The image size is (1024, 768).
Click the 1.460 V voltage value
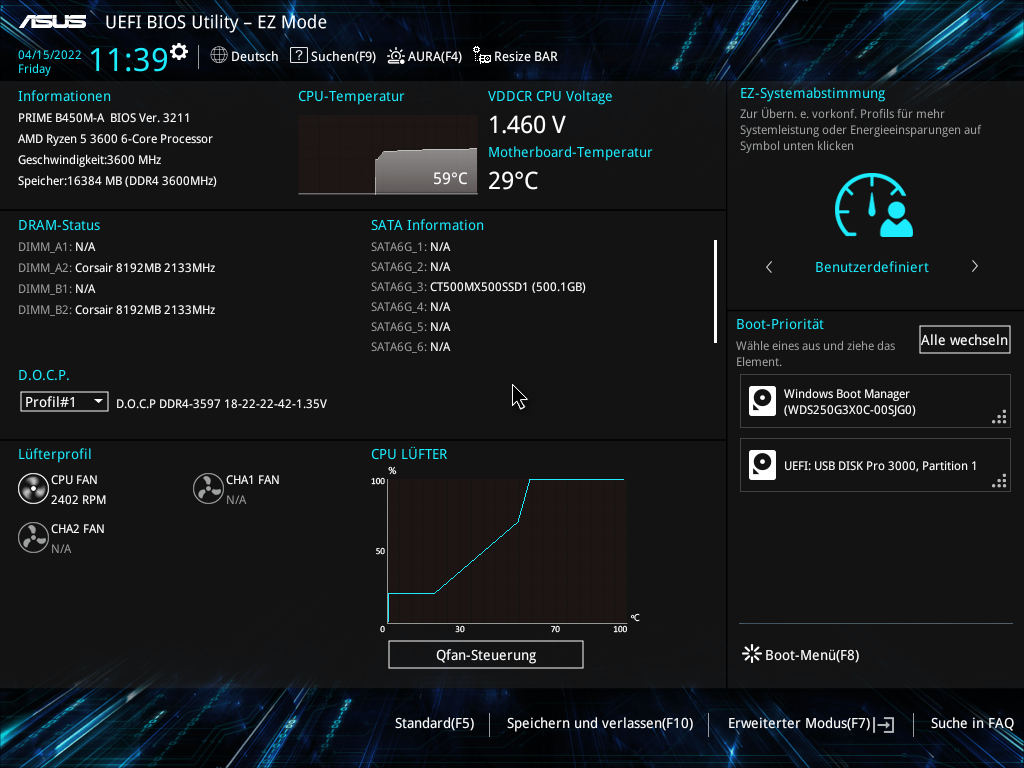pyautogui.click(x=527, y=124)
